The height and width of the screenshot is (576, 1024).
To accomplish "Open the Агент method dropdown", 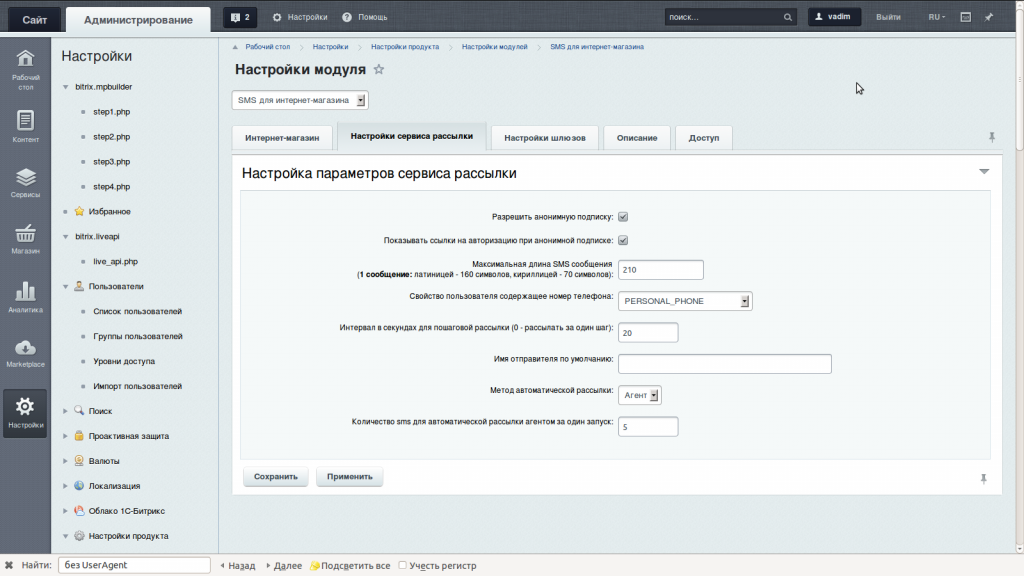I will [x=640, y=395].
